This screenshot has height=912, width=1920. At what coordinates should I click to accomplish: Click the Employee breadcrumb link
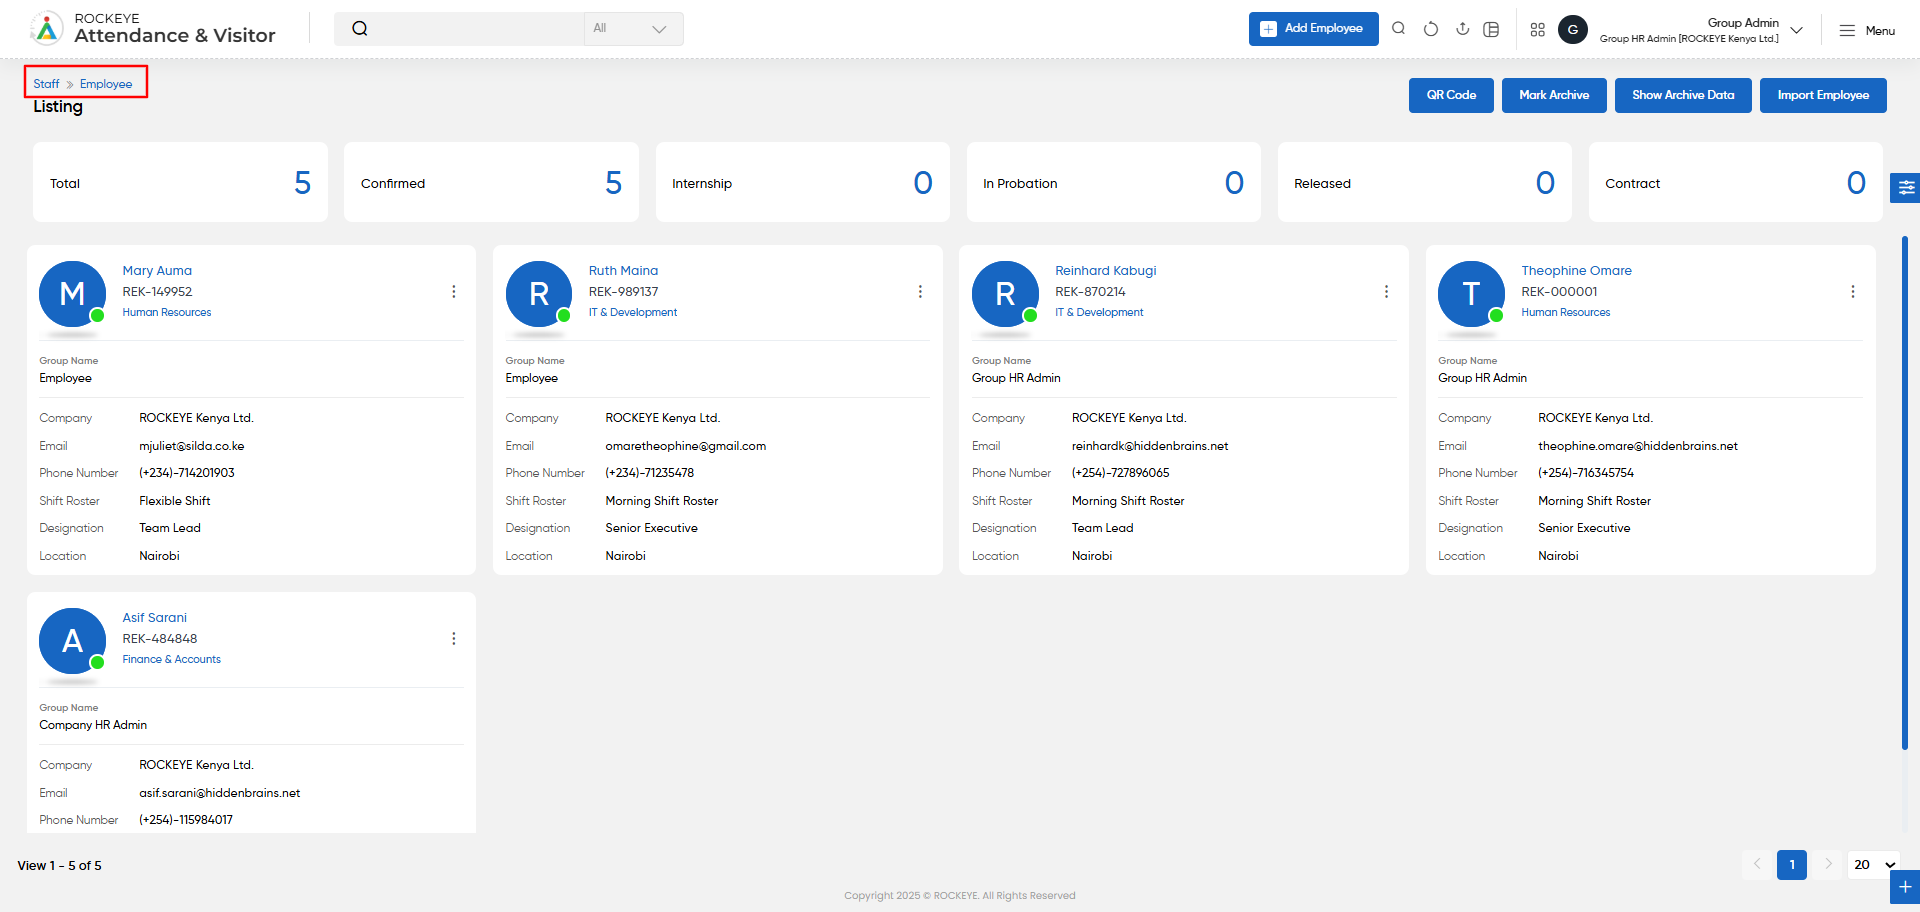coord(106,84)
